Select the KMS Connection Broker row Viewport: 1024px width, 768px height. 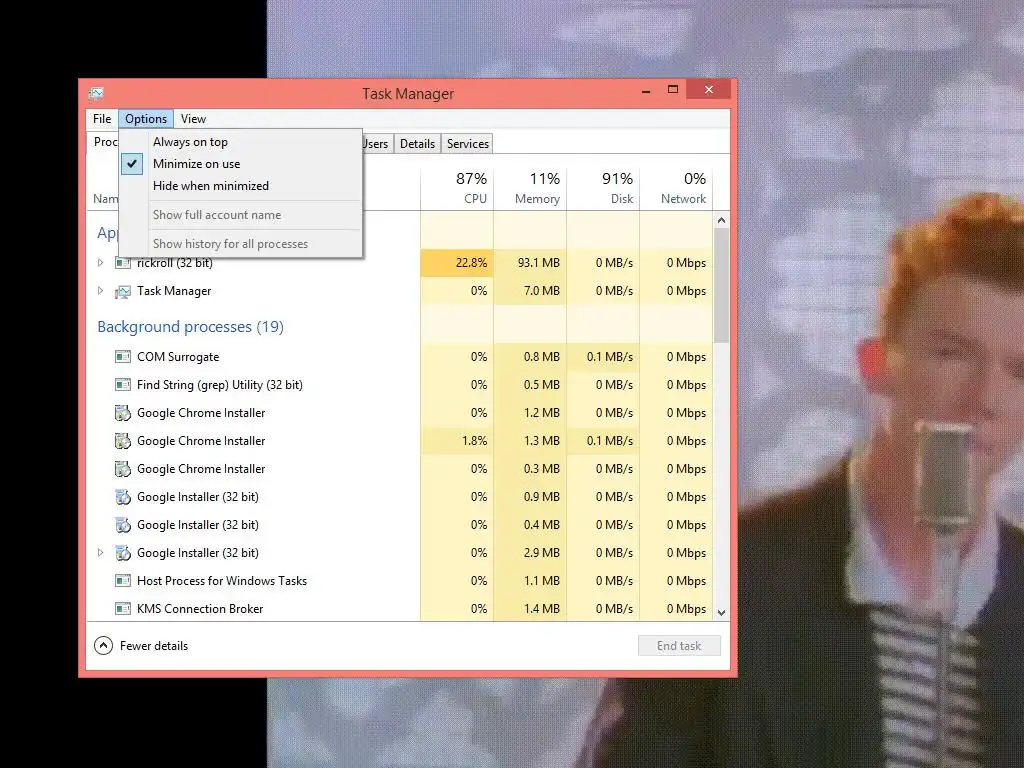(400, 609)
